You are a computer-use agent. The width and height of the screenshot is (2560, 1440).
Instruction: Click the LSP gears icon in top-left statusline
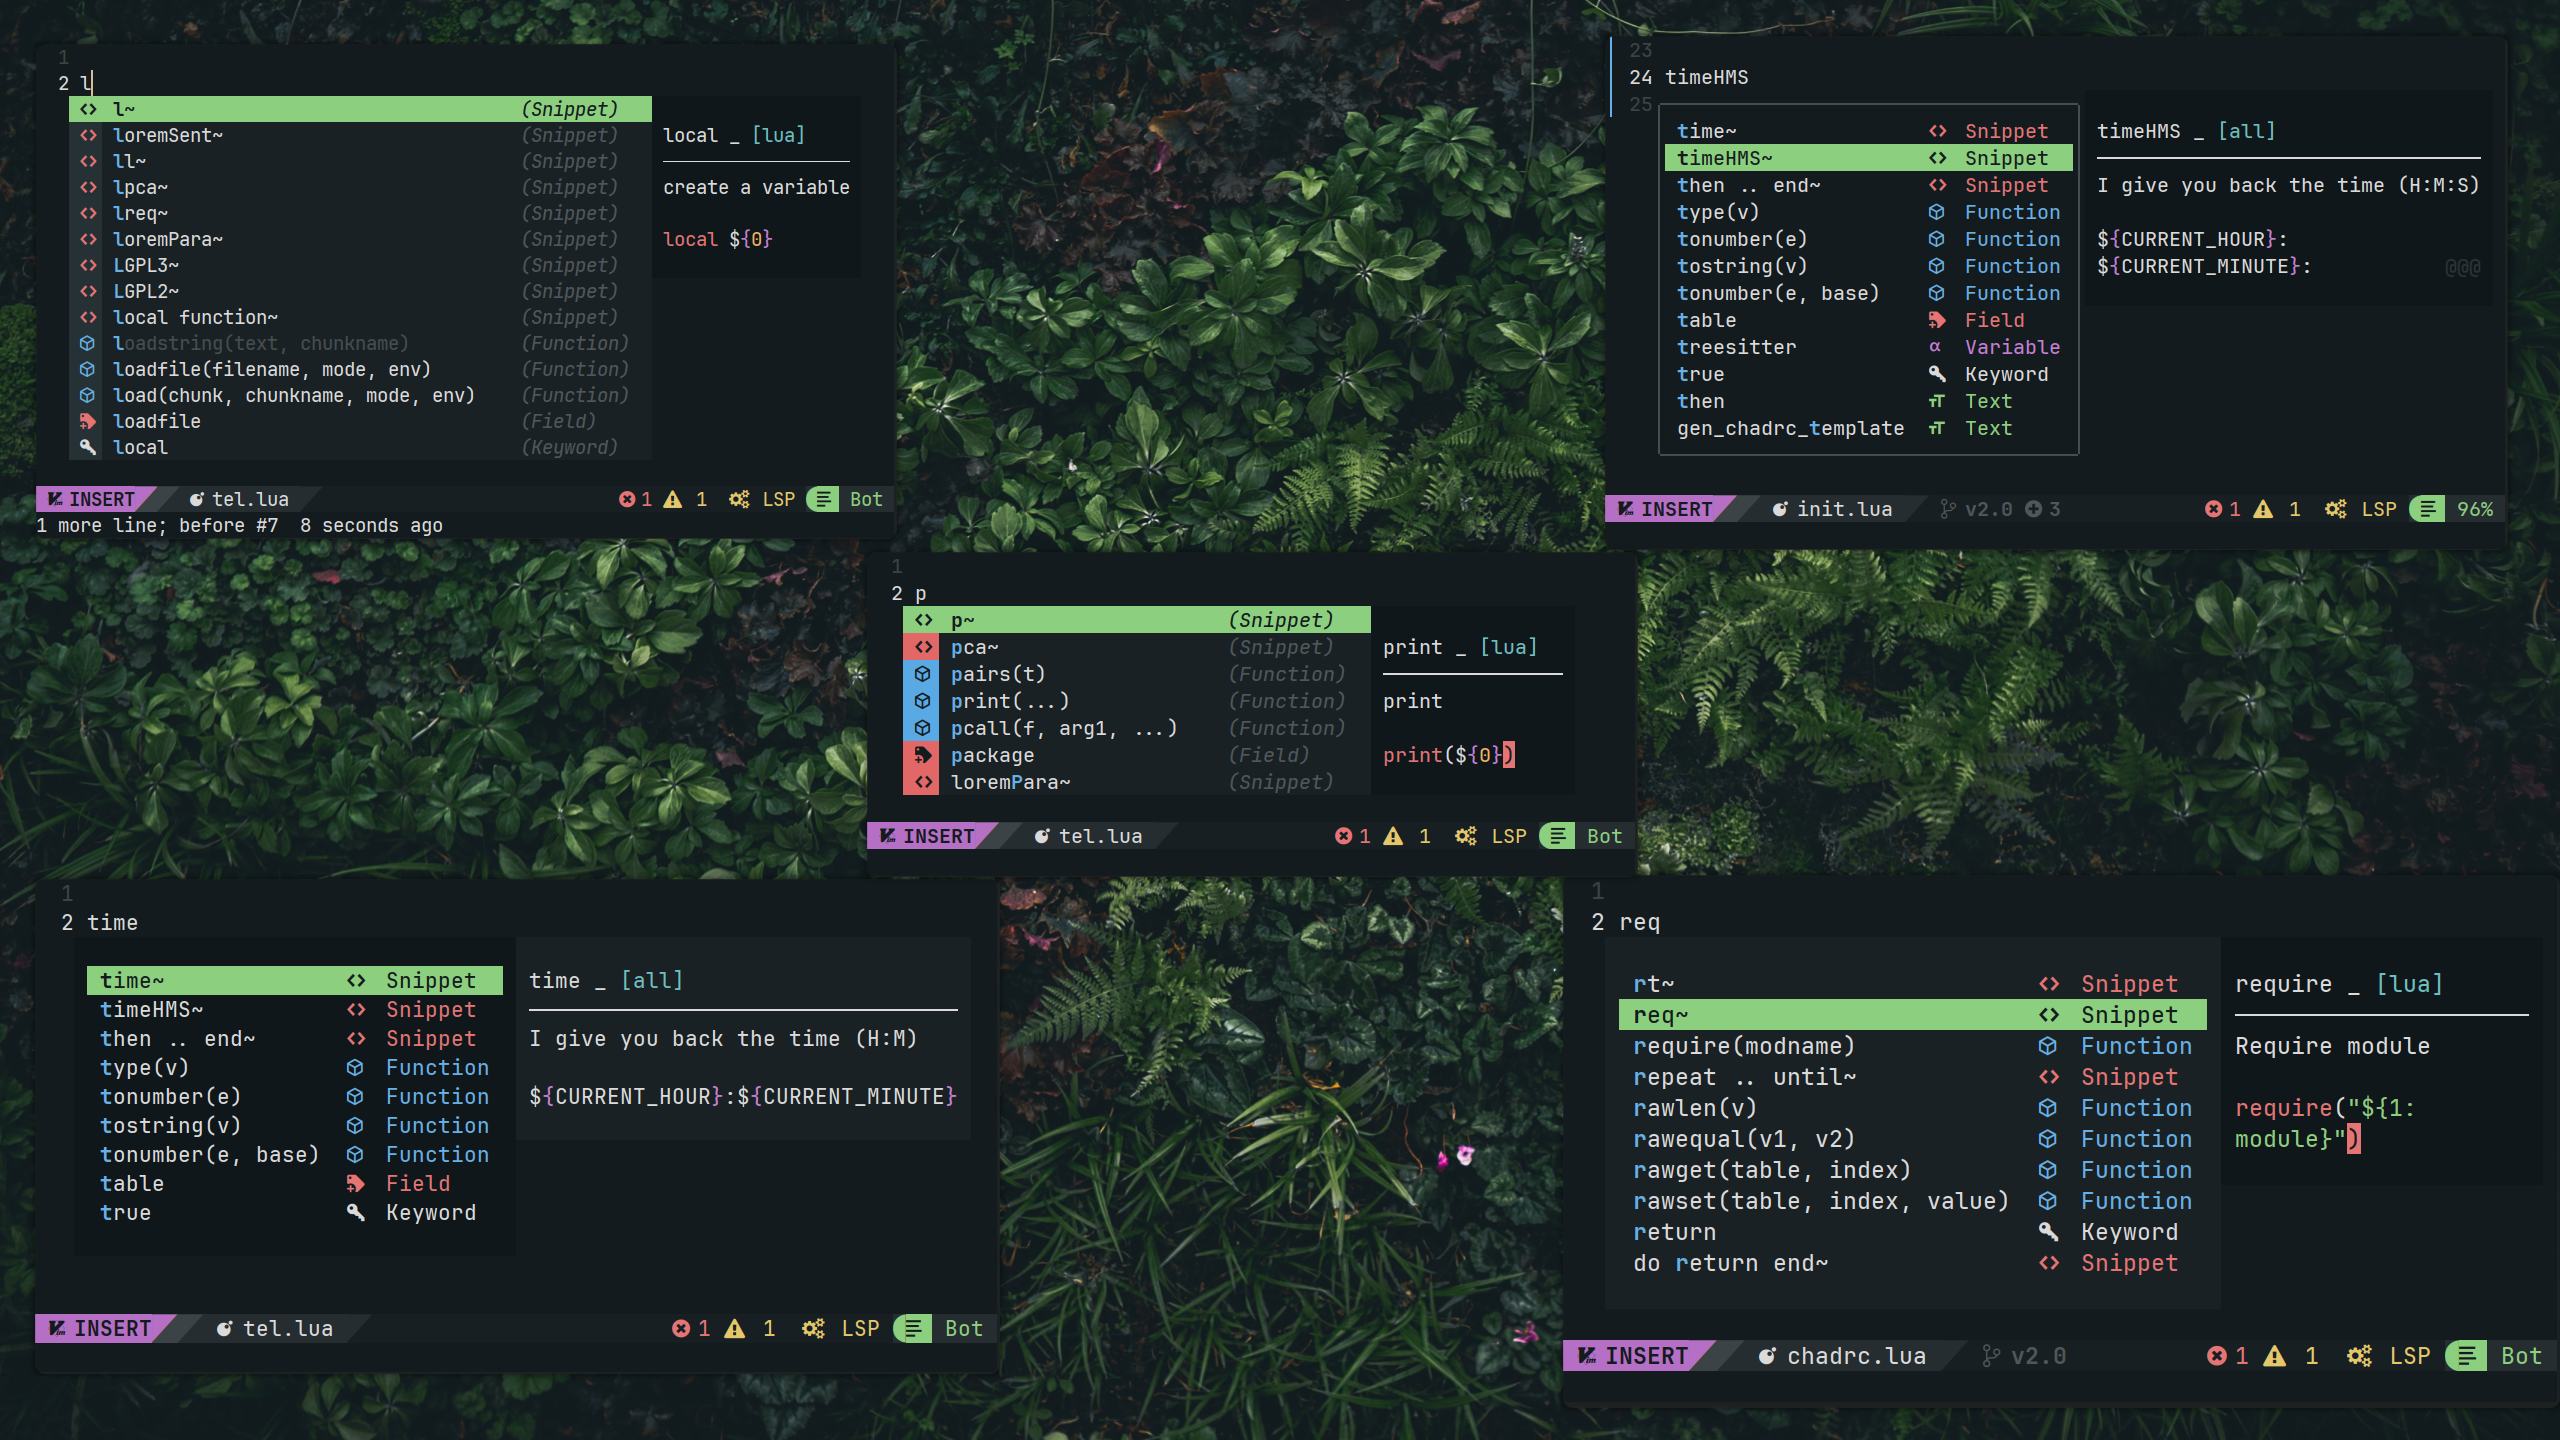click(739, 499)
